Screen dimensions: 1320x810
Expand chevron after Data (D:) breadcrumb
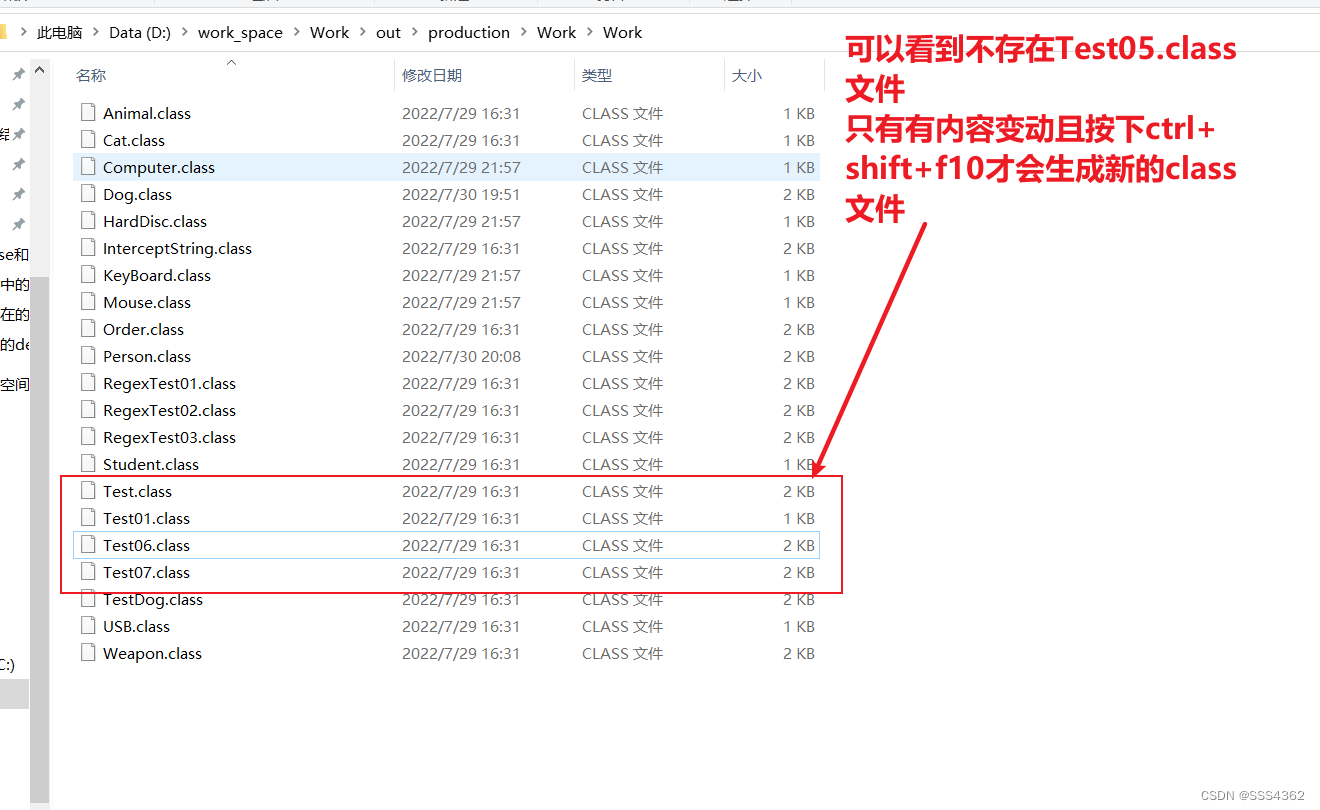click(x=185, y=32)
